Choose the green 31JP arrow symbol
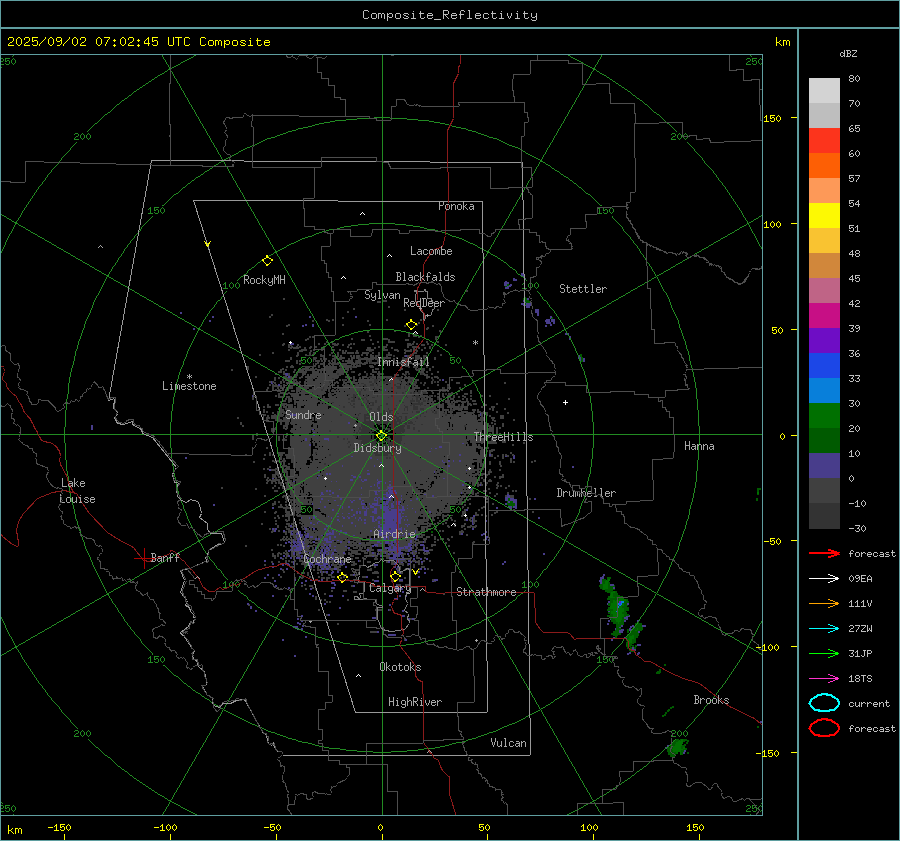 tap(824, 653)
